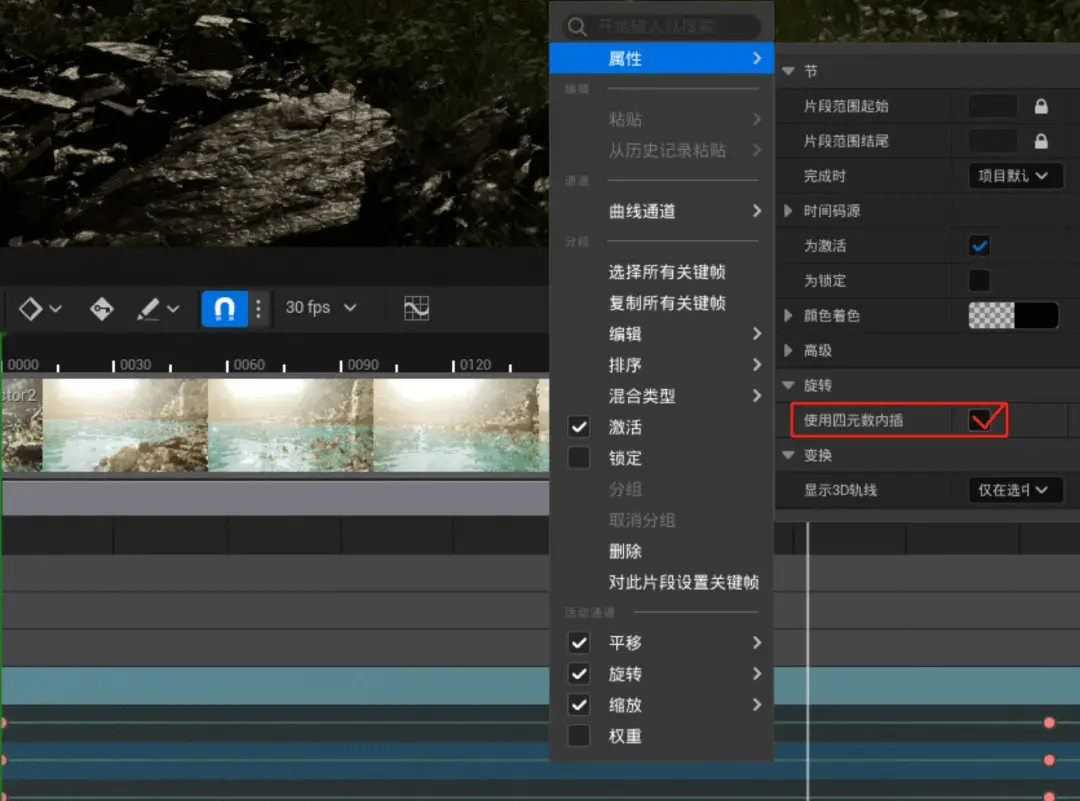Open the 颜色着色 color swatch
The height and width of the screenshot is (801, 1080).
point(1013,316)
